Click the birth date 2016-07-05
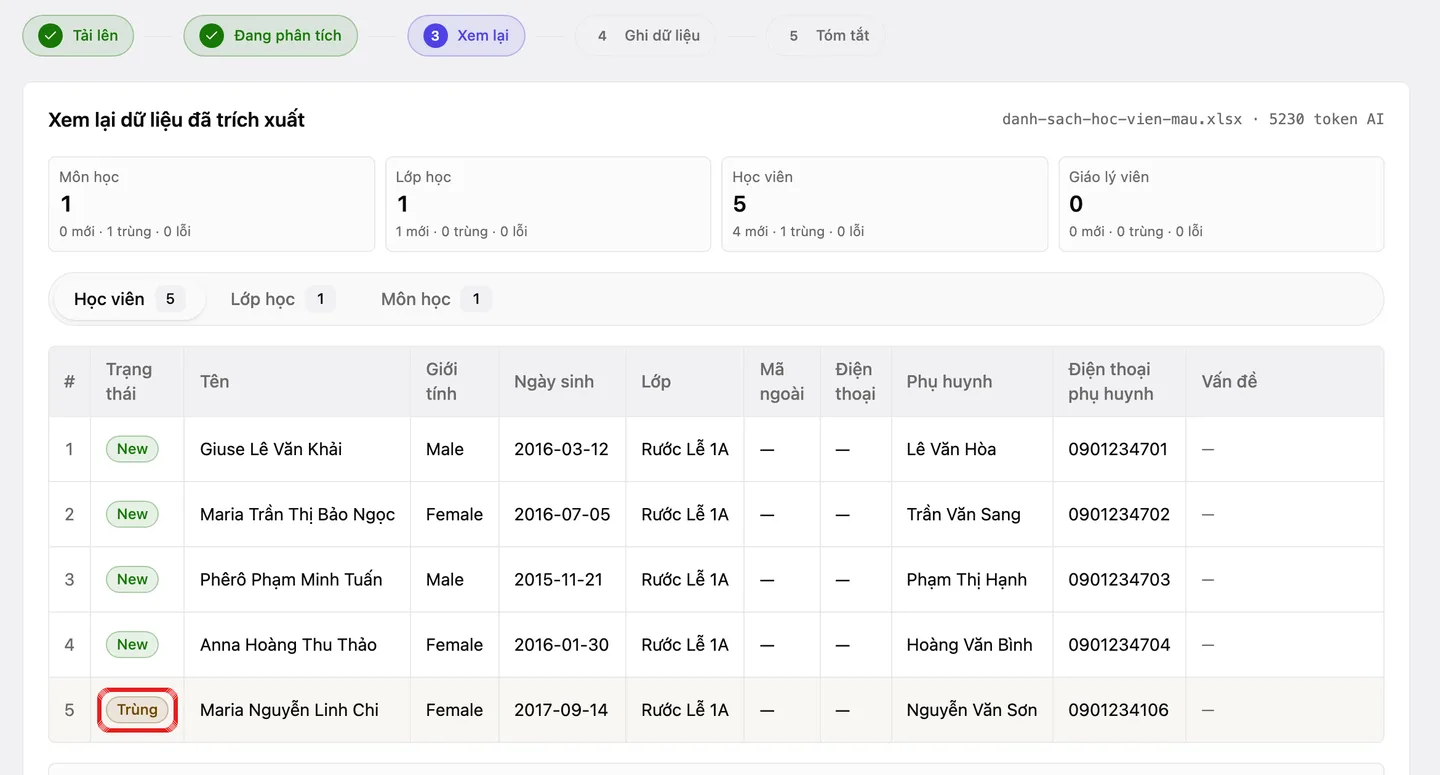1440x775 pixels. pyautogui.click(x=562, y=514)
